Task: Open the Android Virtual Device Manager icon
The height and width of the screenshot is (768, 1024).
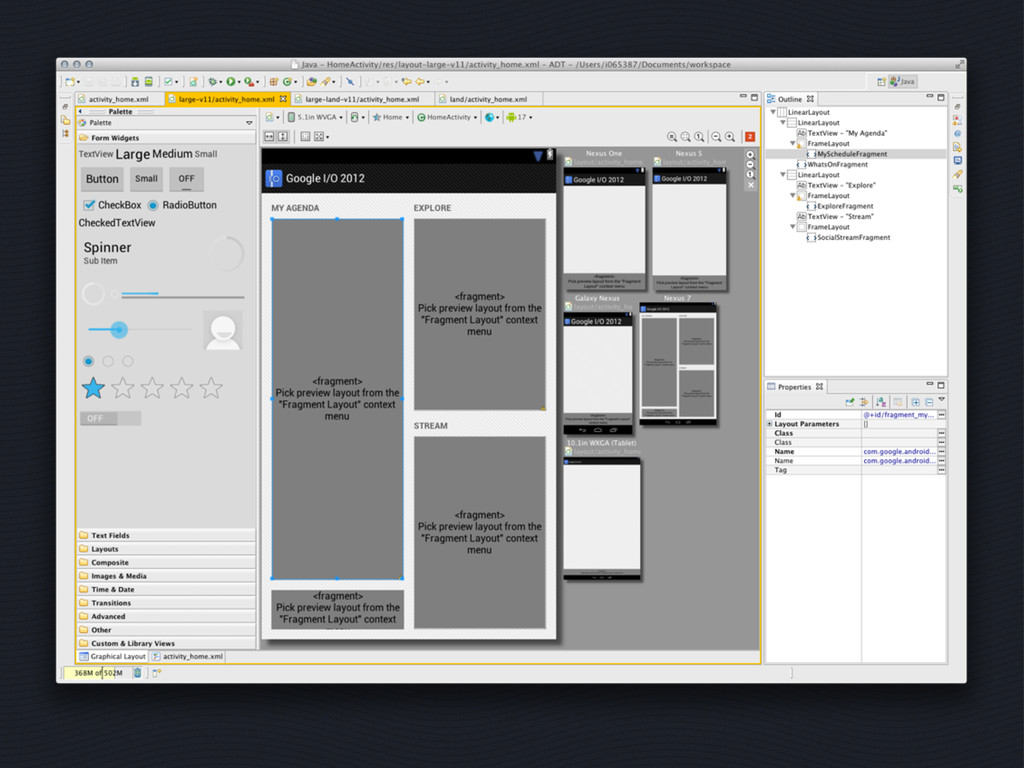Action: coord(148,82)
